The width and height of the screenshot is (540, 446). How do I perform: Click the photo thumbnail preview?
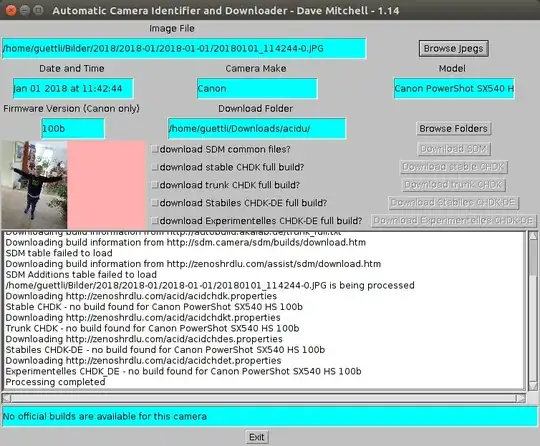(x=34, y=185)
